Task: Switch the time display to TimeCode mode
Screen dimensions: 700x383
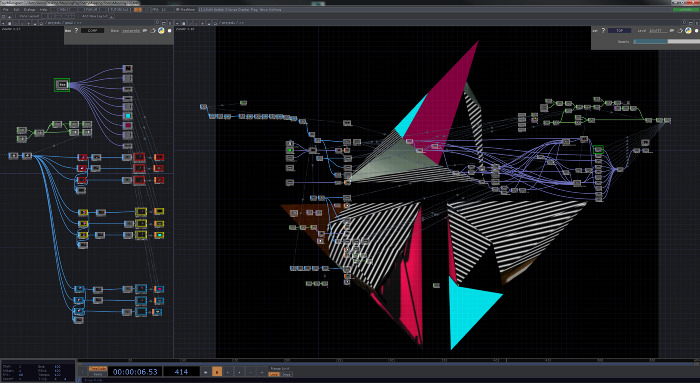Action: tap(98, 368)
